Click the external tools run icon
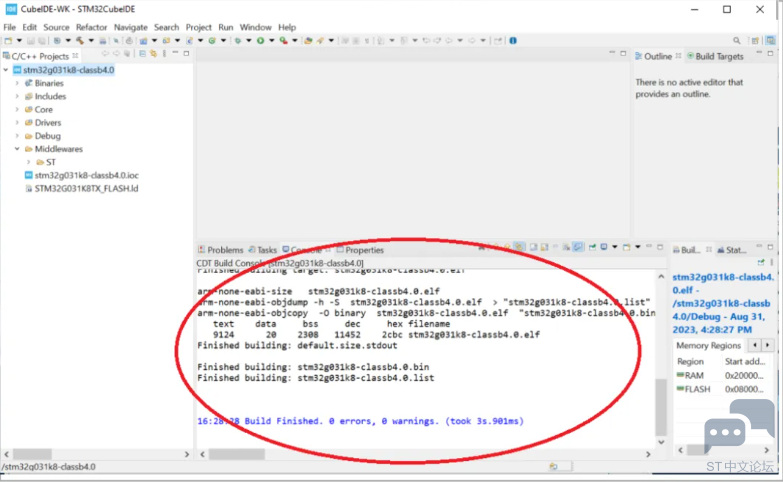 (284, 40)
